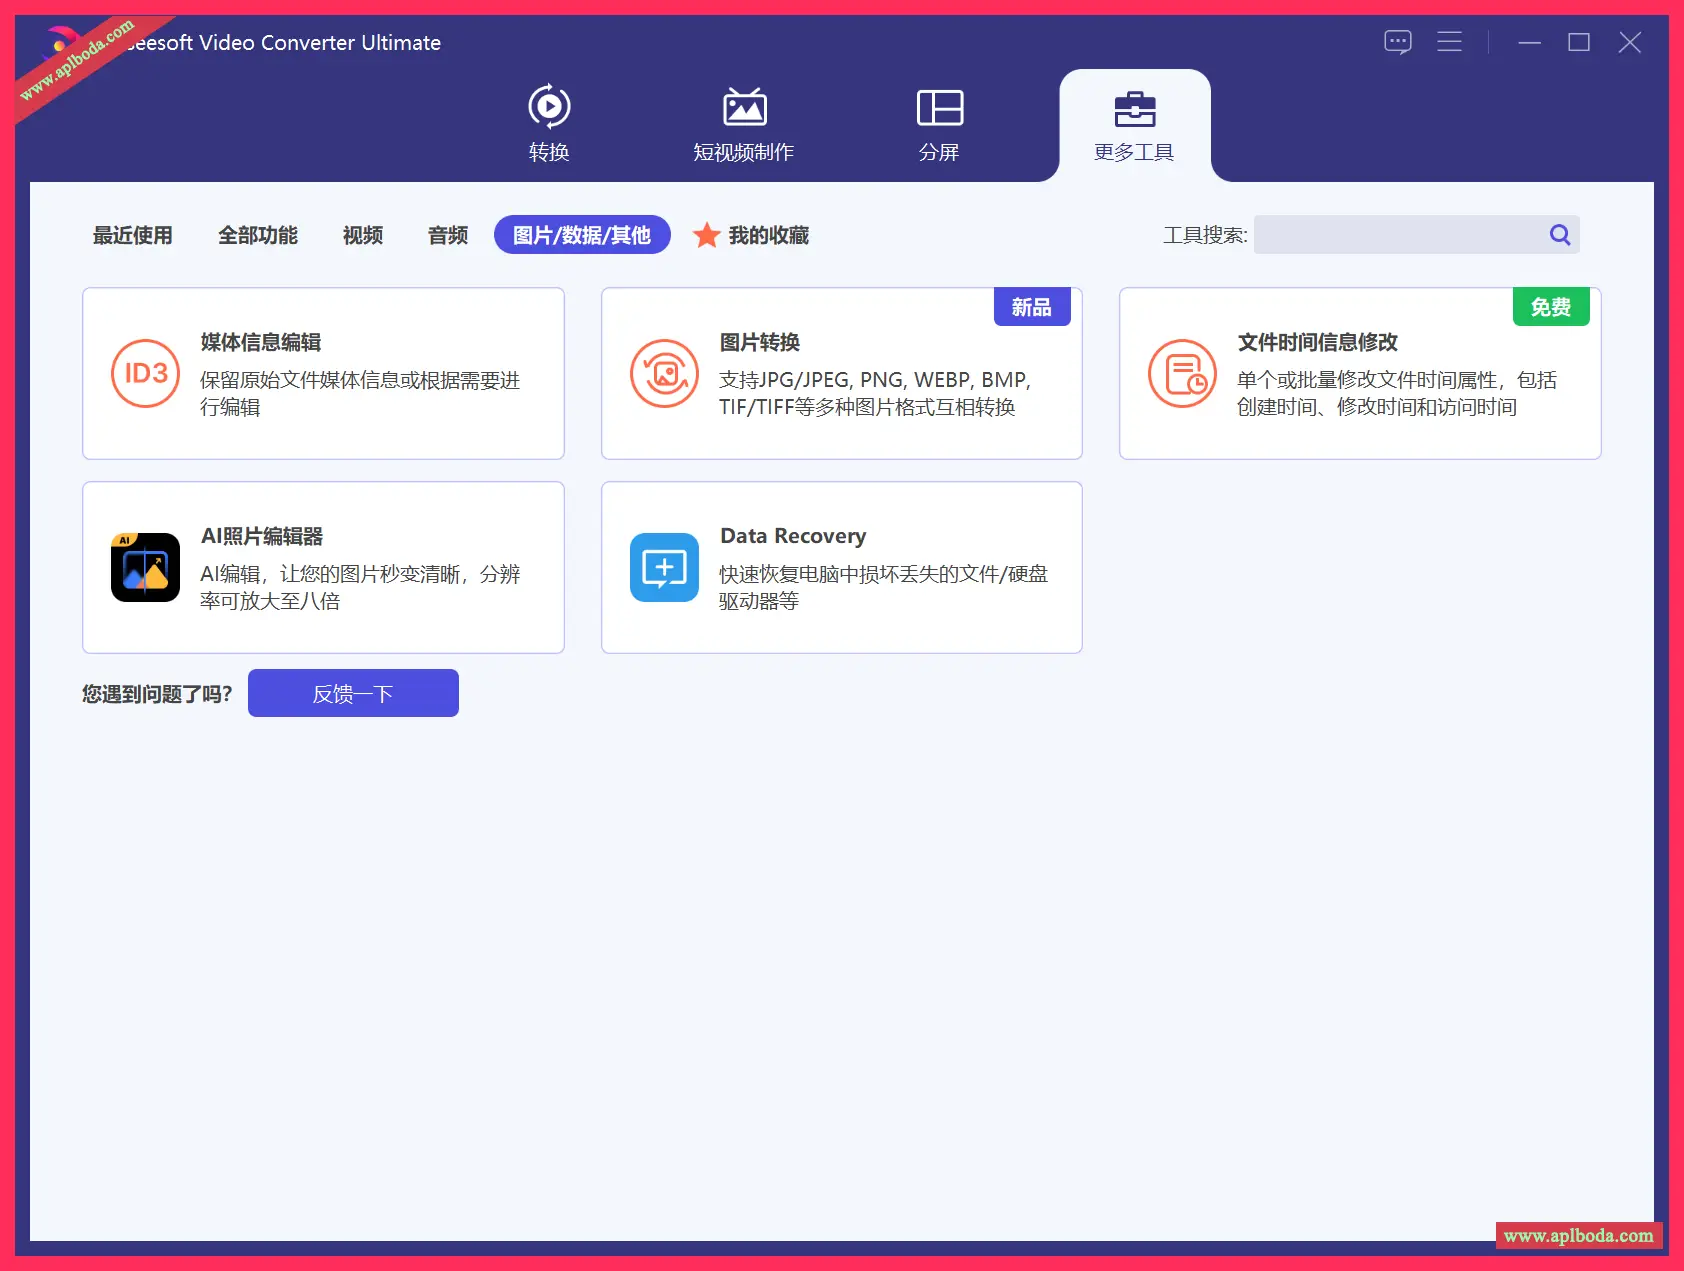Filter tools by 音频 category
The image size is (1684, 1271).
point(448,235)
